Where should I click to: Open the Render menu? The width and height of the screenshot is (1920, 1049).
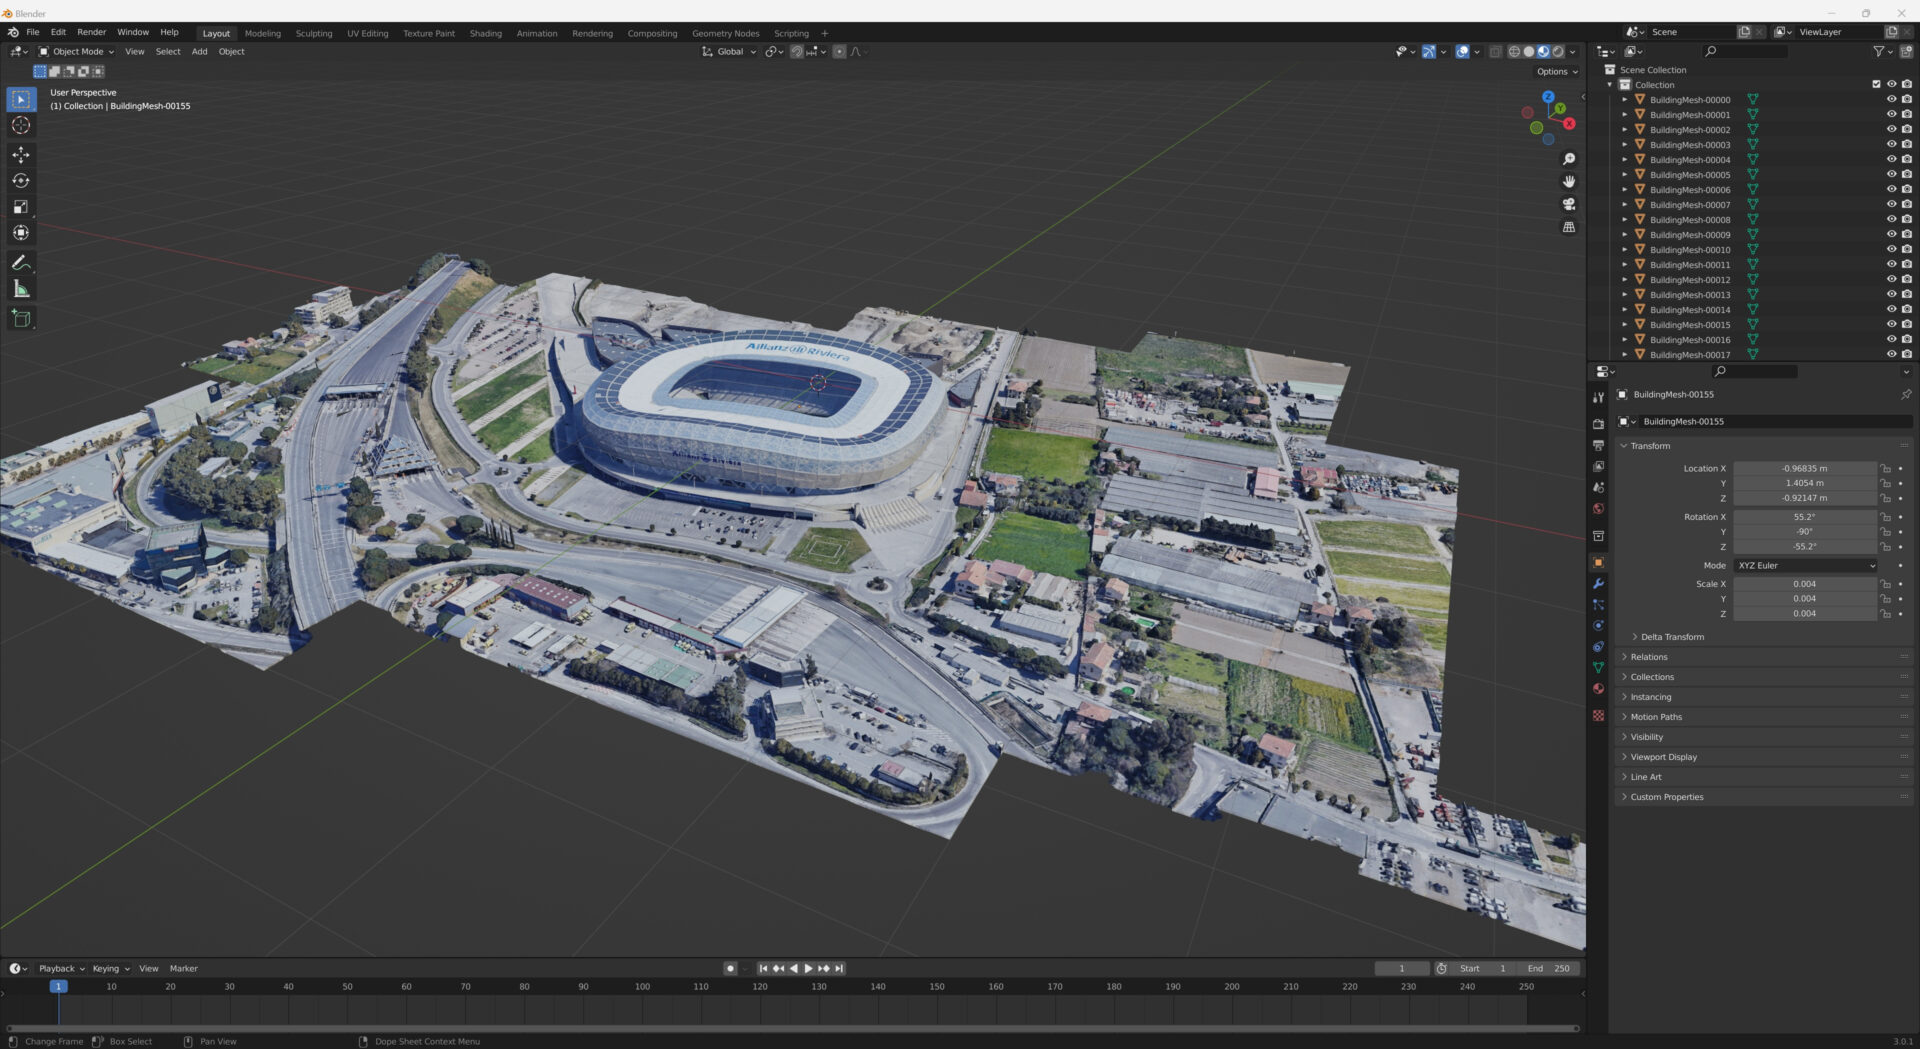(91, 31)
